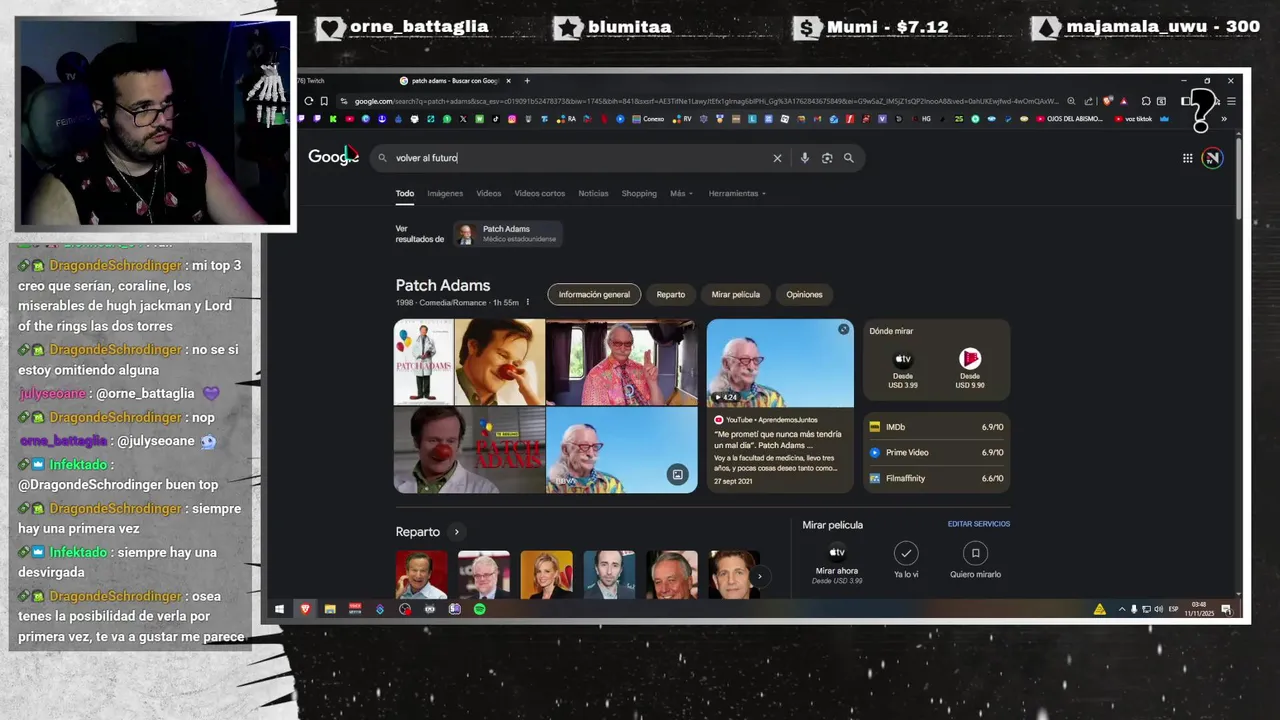Open the 'Herramientas' dropdown
Viewport: 1280px width, 720px height.
737,193
